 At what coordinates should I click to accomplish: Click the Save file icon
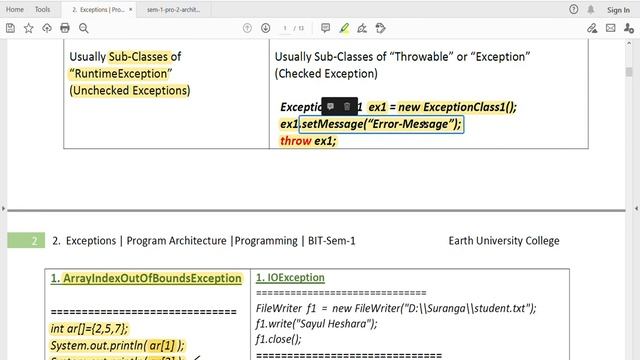[11, 28]
